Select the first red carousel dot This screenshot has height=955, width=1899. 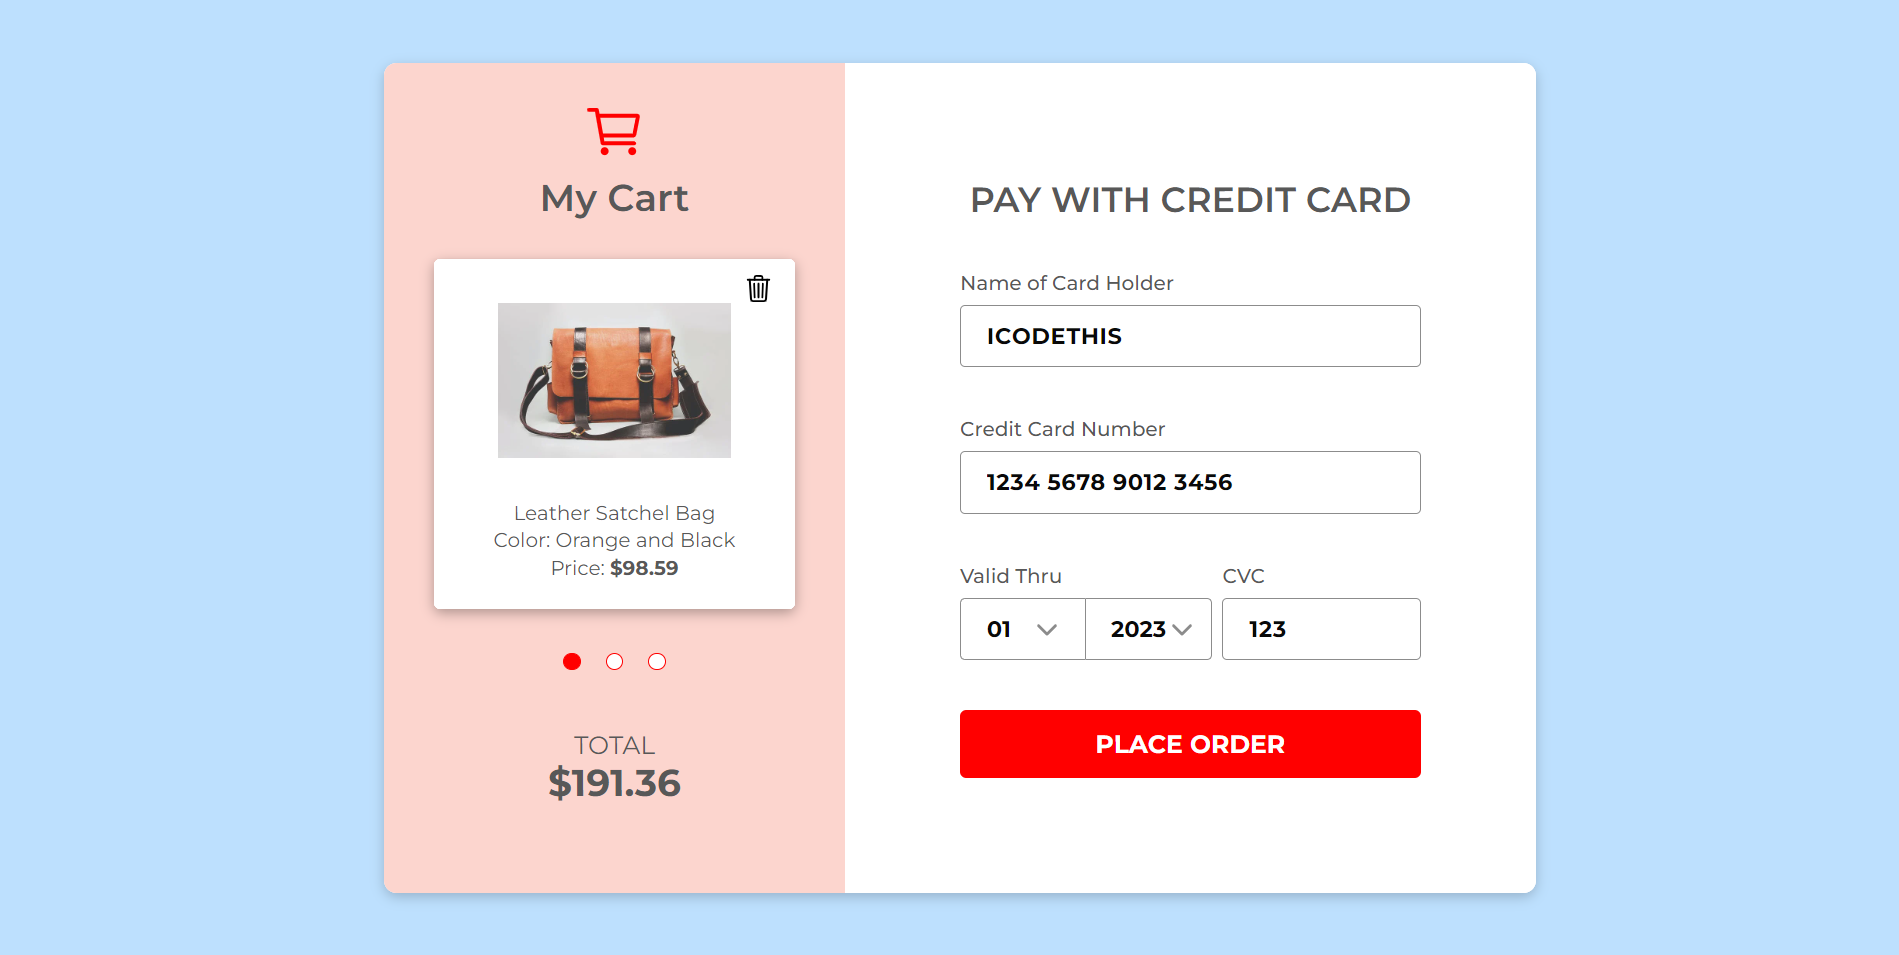click(x=571, y=661)
